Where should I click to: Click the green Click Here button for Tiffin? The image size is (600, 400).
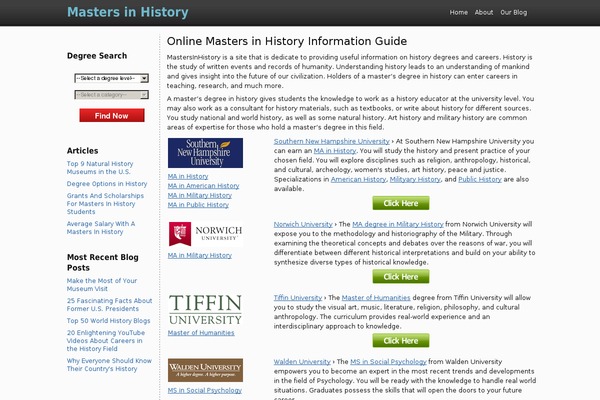point(401,341)
